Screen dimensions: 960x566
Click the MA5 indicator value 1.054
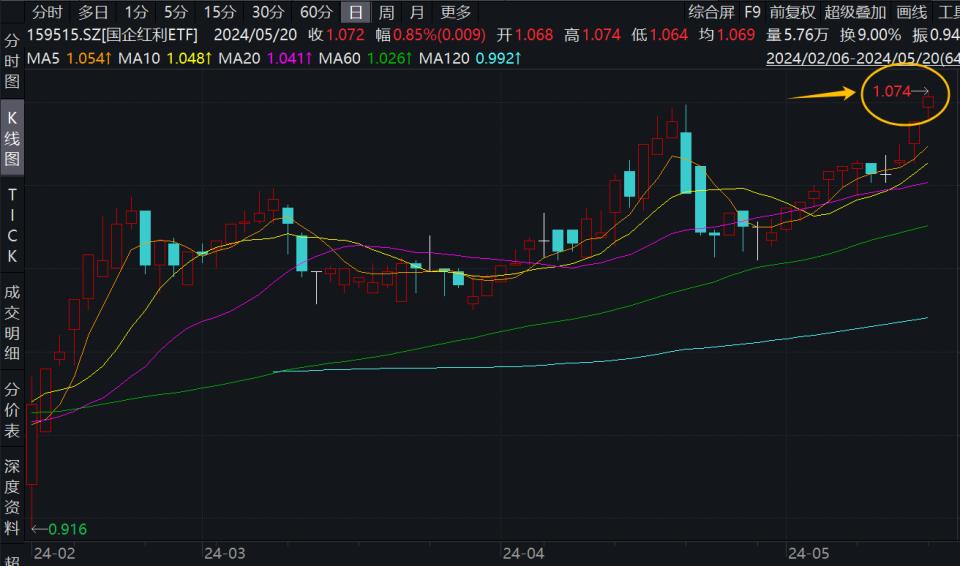[89, 59]
